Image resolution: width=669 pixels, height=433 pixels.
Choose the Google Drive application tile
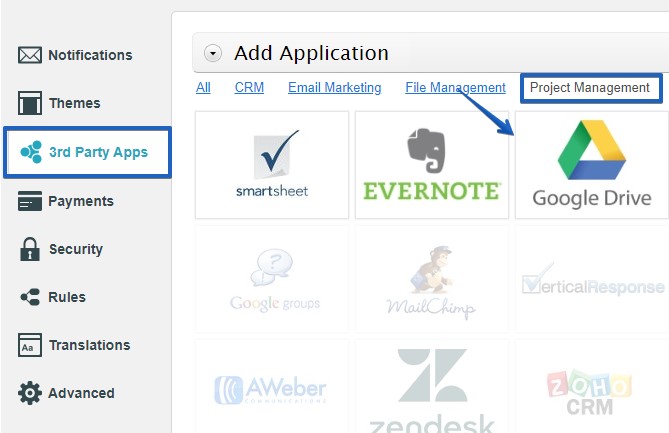point(591,165)
